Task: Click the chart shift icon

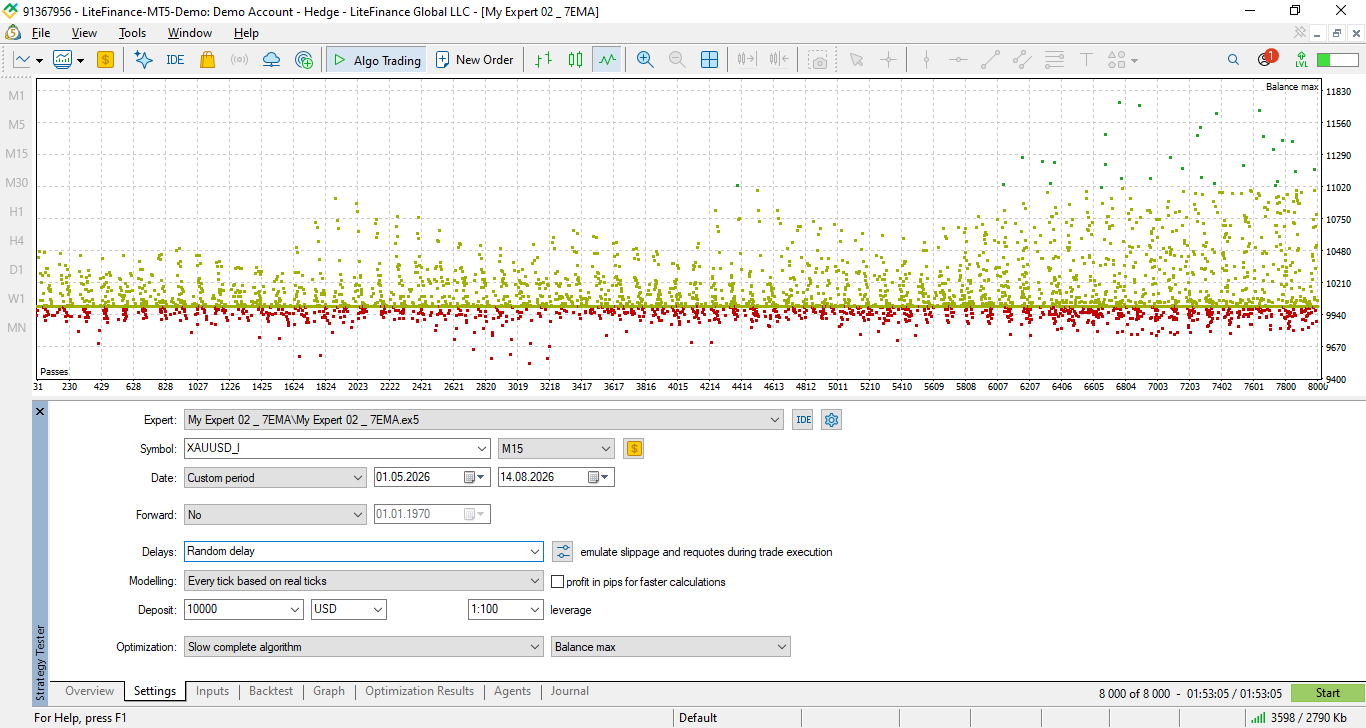Action: coord(780,60)
